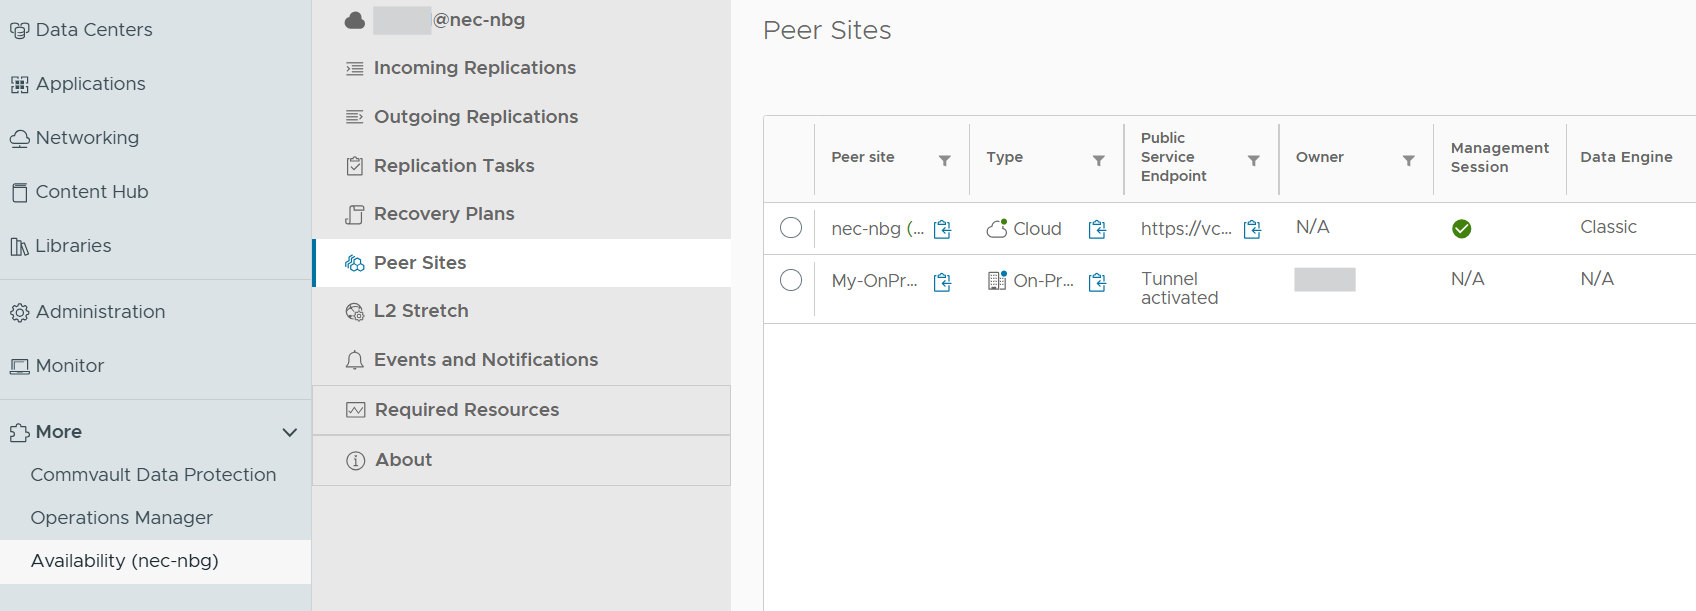Click the Recovery Plans icon
Viewport: 1696px width, 611px height.
354,214
